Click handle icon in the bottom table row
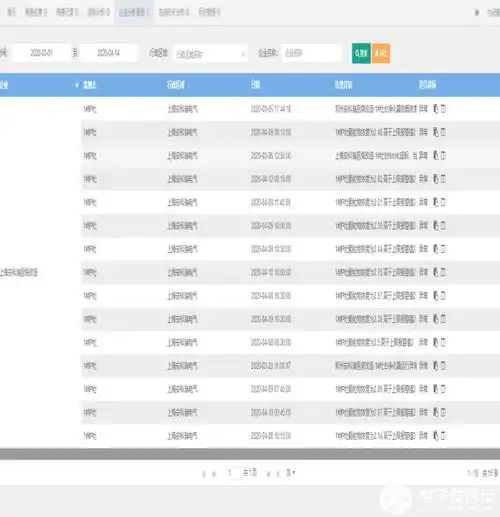The height and width of the screenshot is (517, 500). tap(436, 435)
